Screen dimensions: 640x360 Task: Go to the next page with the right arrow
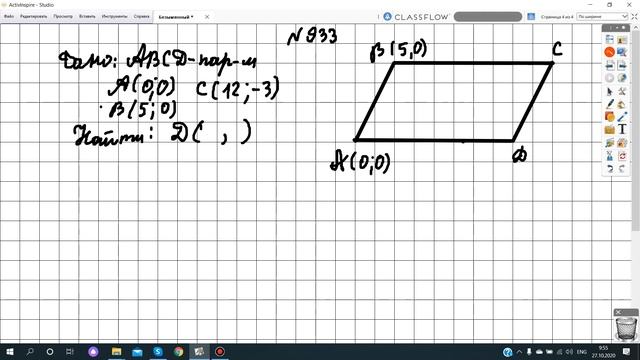point(622,65)
